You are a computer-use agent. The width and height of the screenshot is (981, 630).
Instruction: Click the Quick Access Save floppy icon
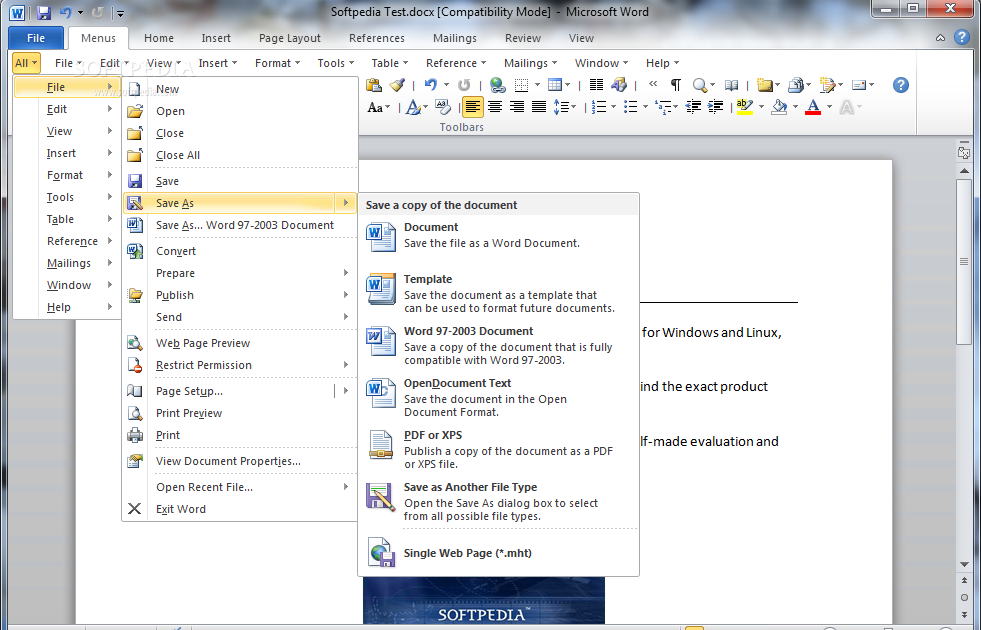43,12
